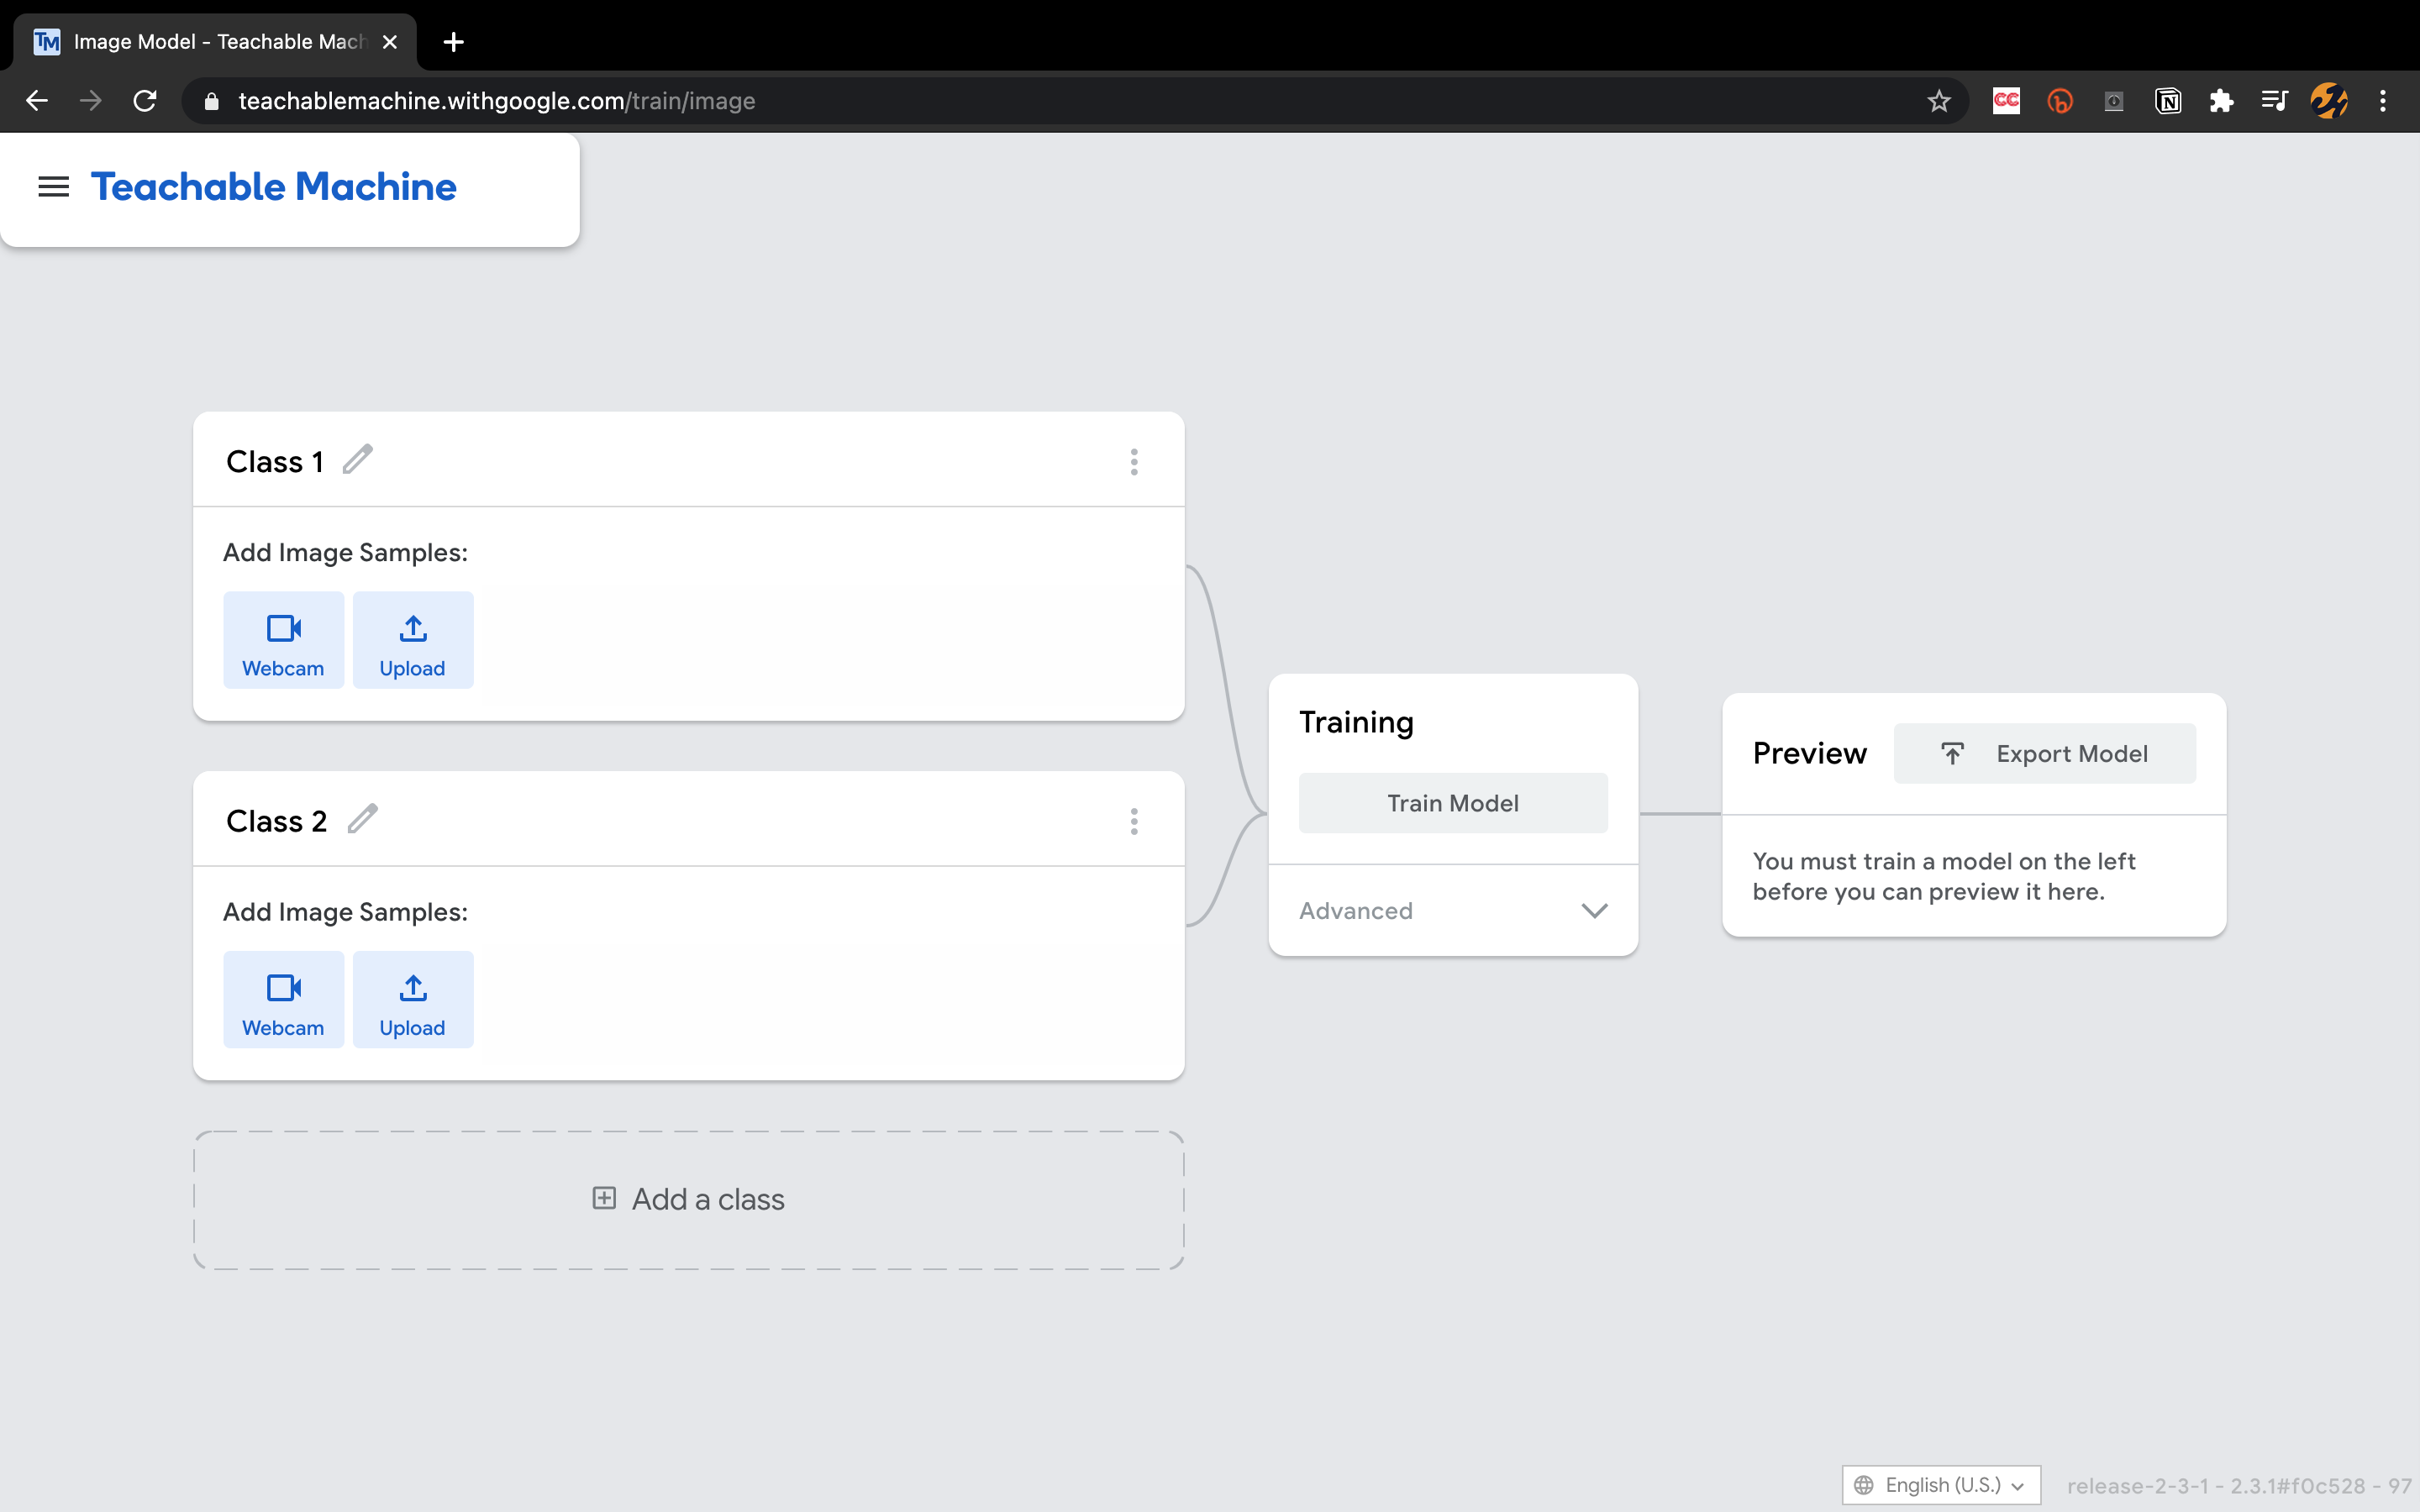Open Class 1 three-dot options menu
The height and width of the screenshot is (1512, 2420).
[1134, 462]
